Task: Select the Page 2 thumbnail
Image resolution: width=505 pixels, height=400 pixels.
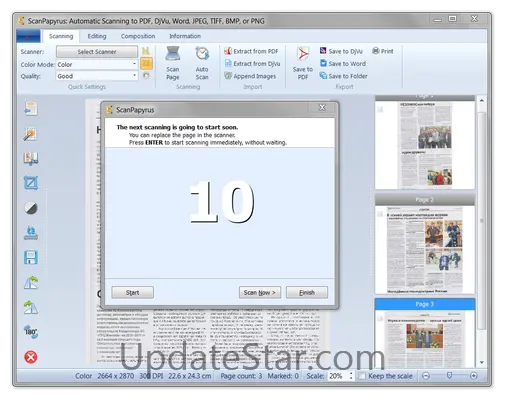Action: (x=425, y=244)
